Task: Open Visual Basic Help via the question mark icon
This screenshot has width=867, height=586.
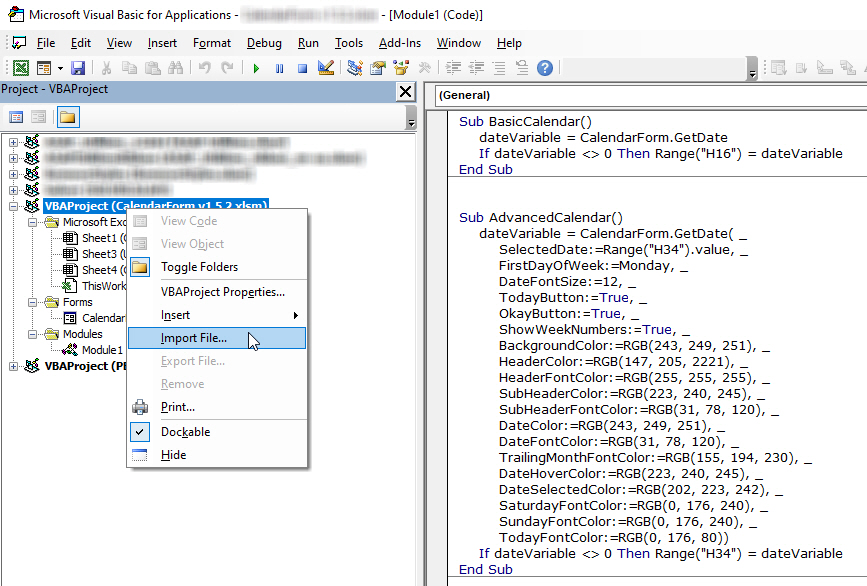Action: 545,68
